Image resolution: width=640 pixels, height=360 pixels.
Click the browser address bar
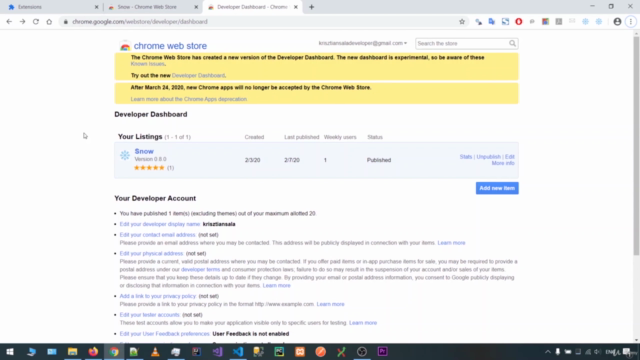click(261, 22)
